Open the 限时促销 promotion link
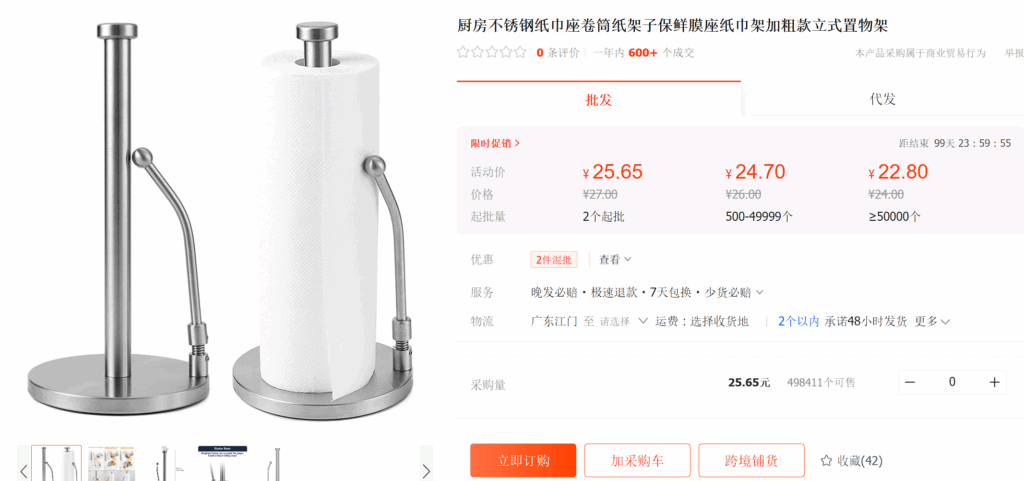 pyautogui.click(x=495, y=144)
